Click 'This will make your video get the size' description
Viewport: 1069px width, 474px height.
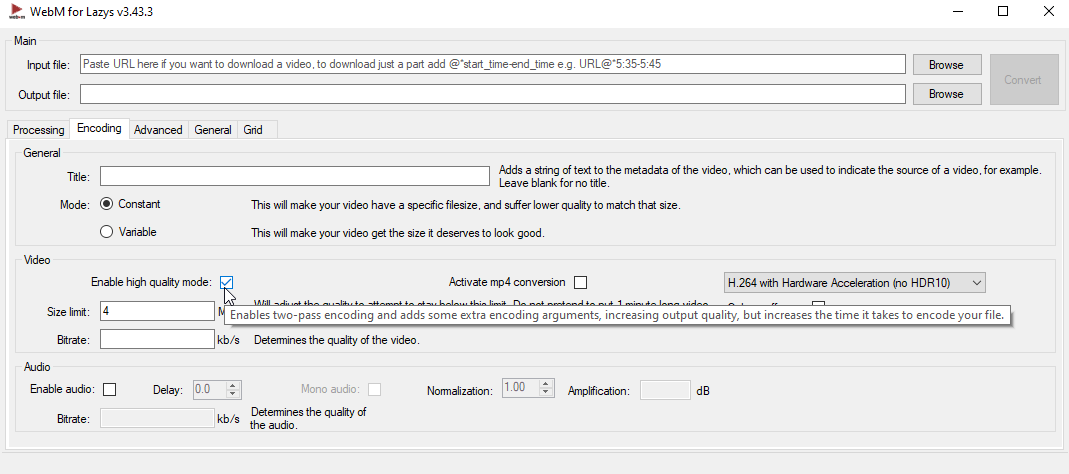point(397,233)
